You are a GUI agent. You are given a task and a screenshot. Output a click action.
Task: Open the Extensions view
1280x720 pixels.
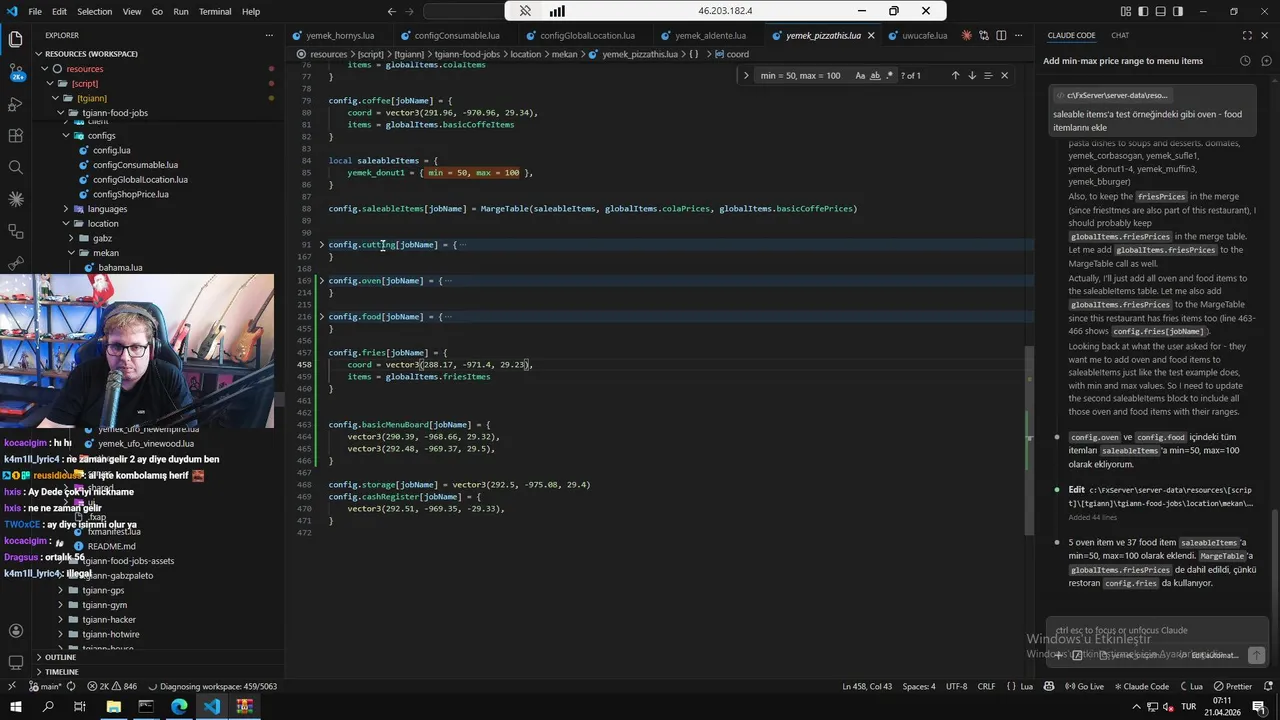[x=15, y=135]
